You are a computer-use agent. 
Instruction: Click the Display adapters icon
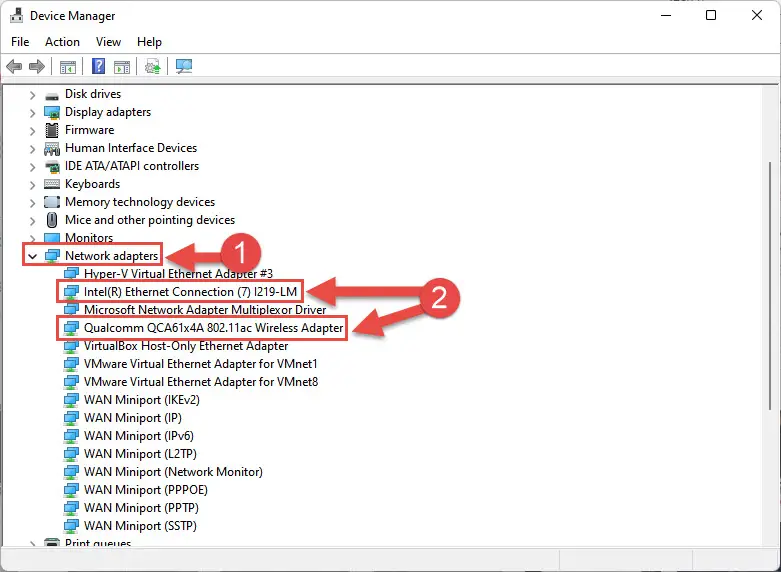click(x=52, y=113)
